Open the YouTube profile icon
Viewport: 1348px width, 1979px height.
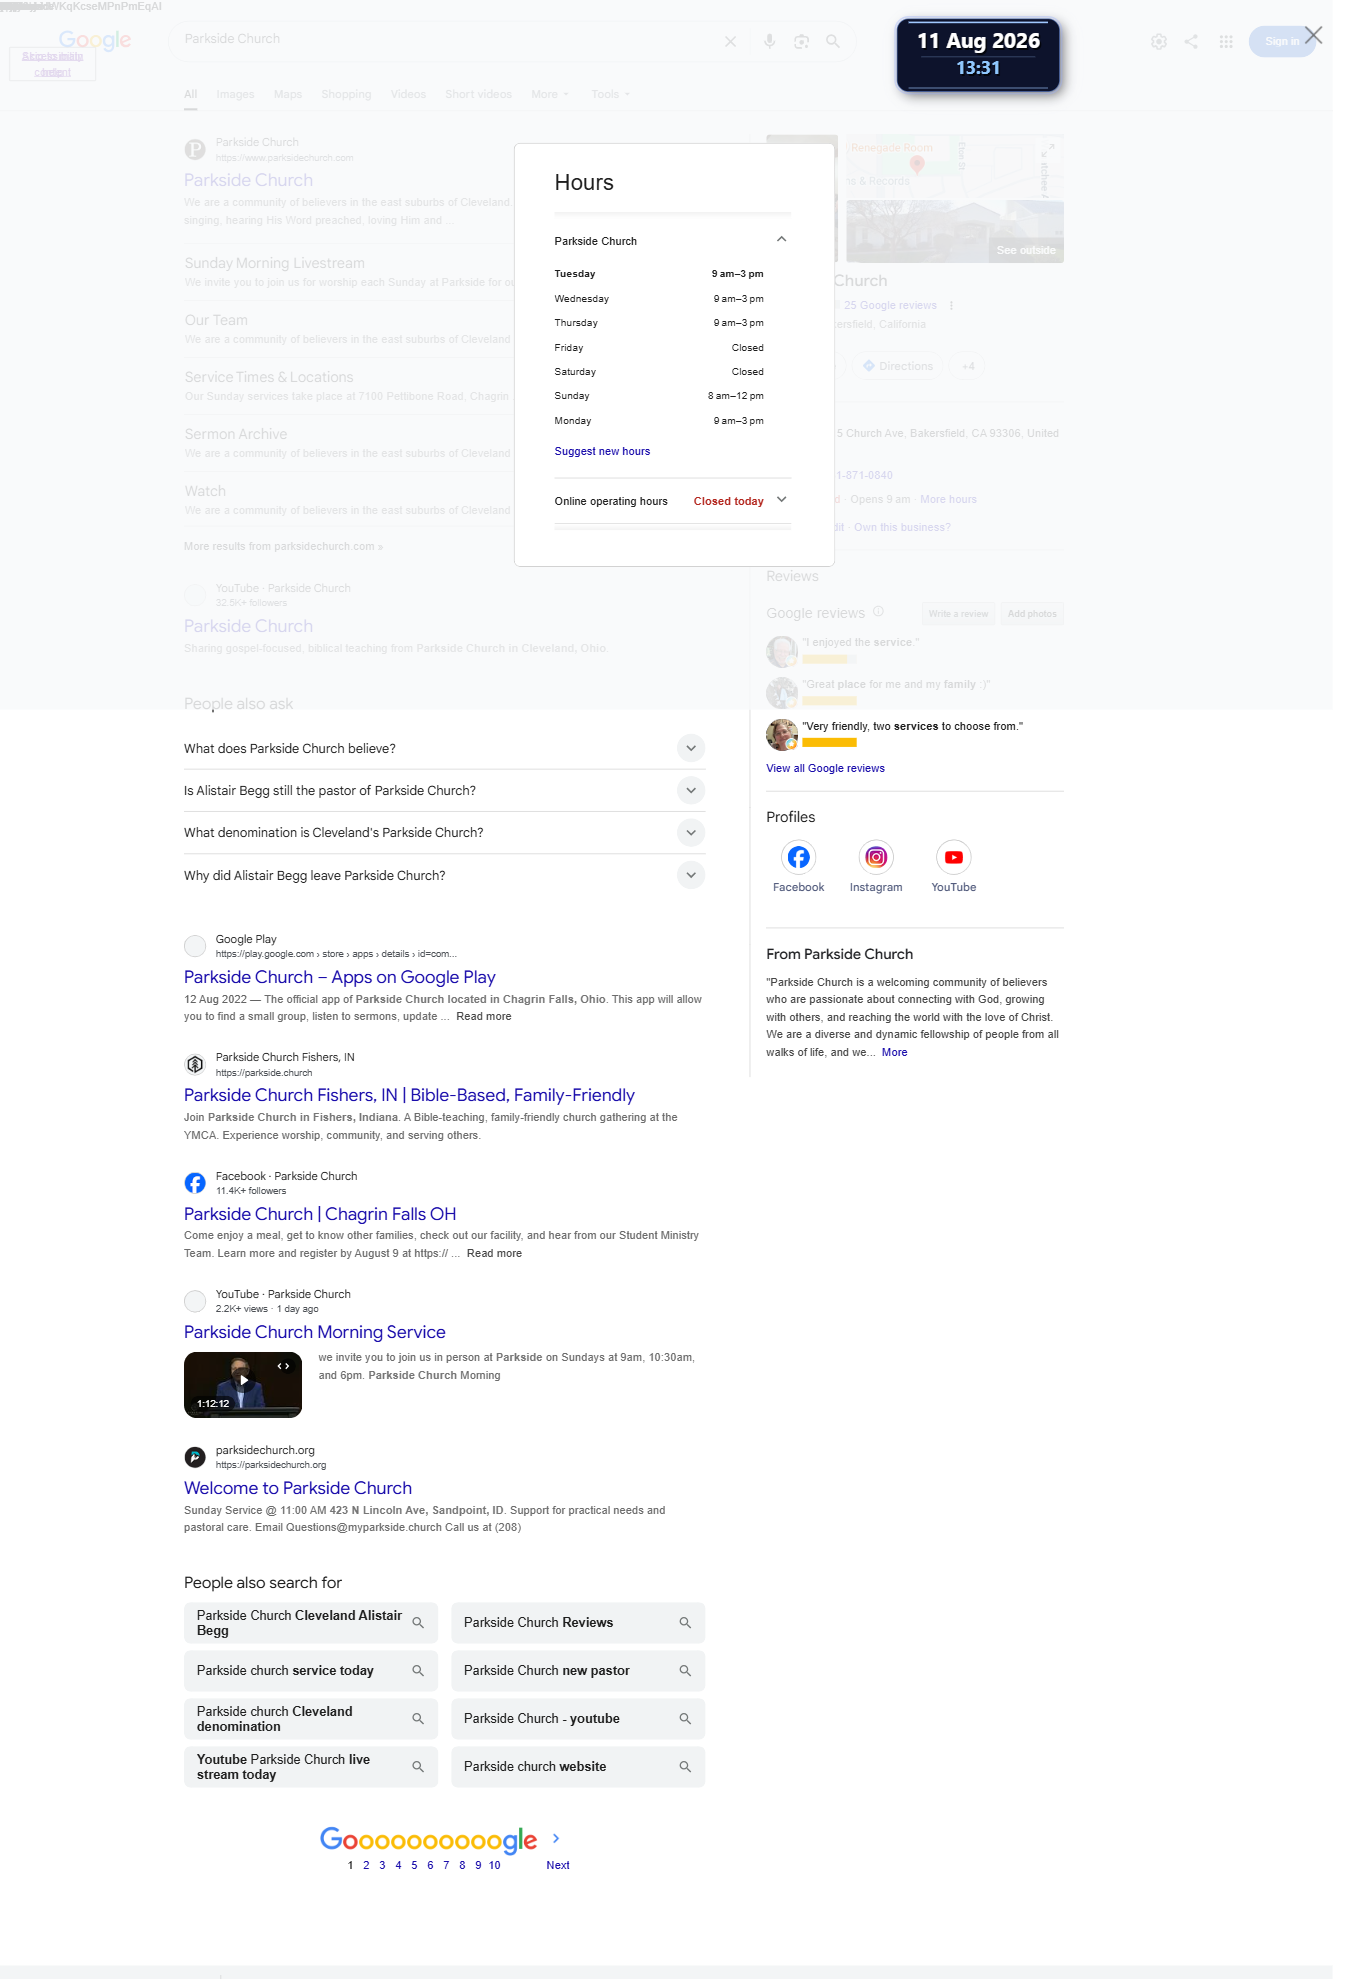pos(954,857)
